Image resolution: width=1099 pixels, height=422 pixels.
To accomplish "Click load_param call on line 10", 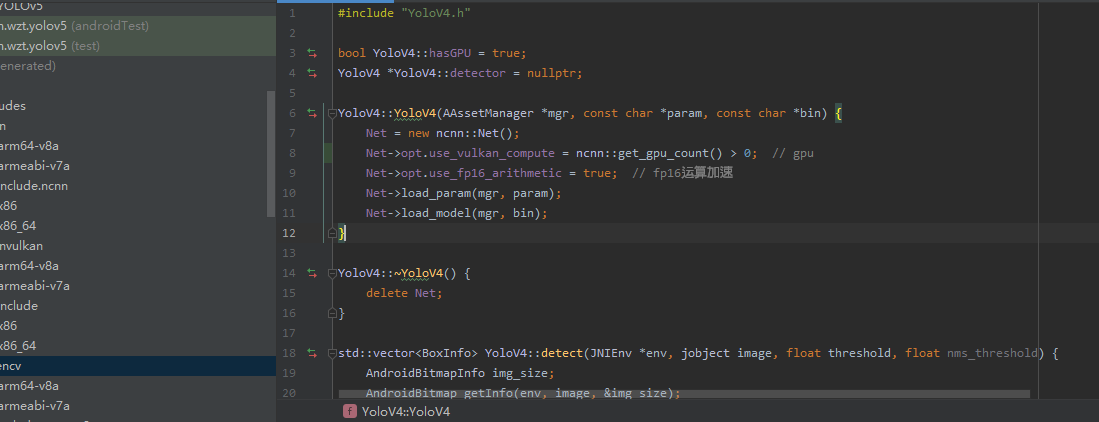I will [x=435, y=193].
